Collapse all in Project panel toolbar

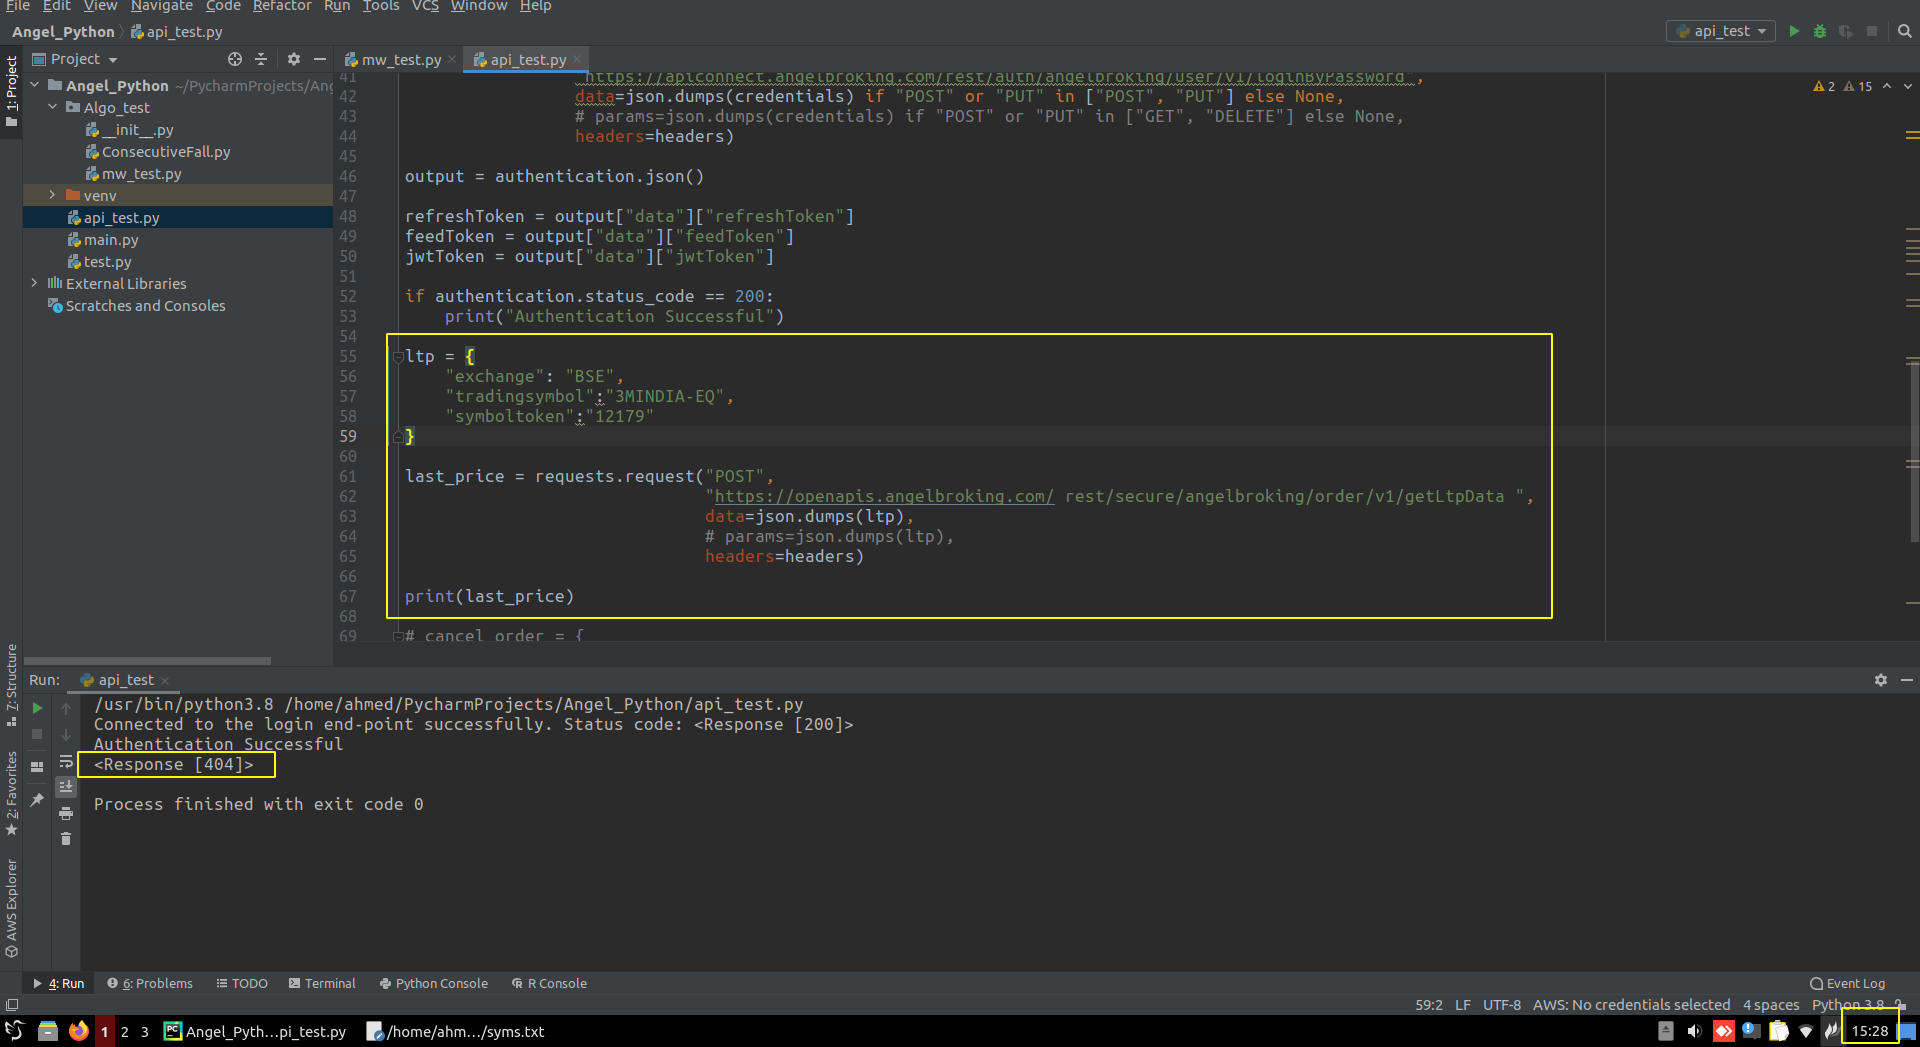click(261, 59)
